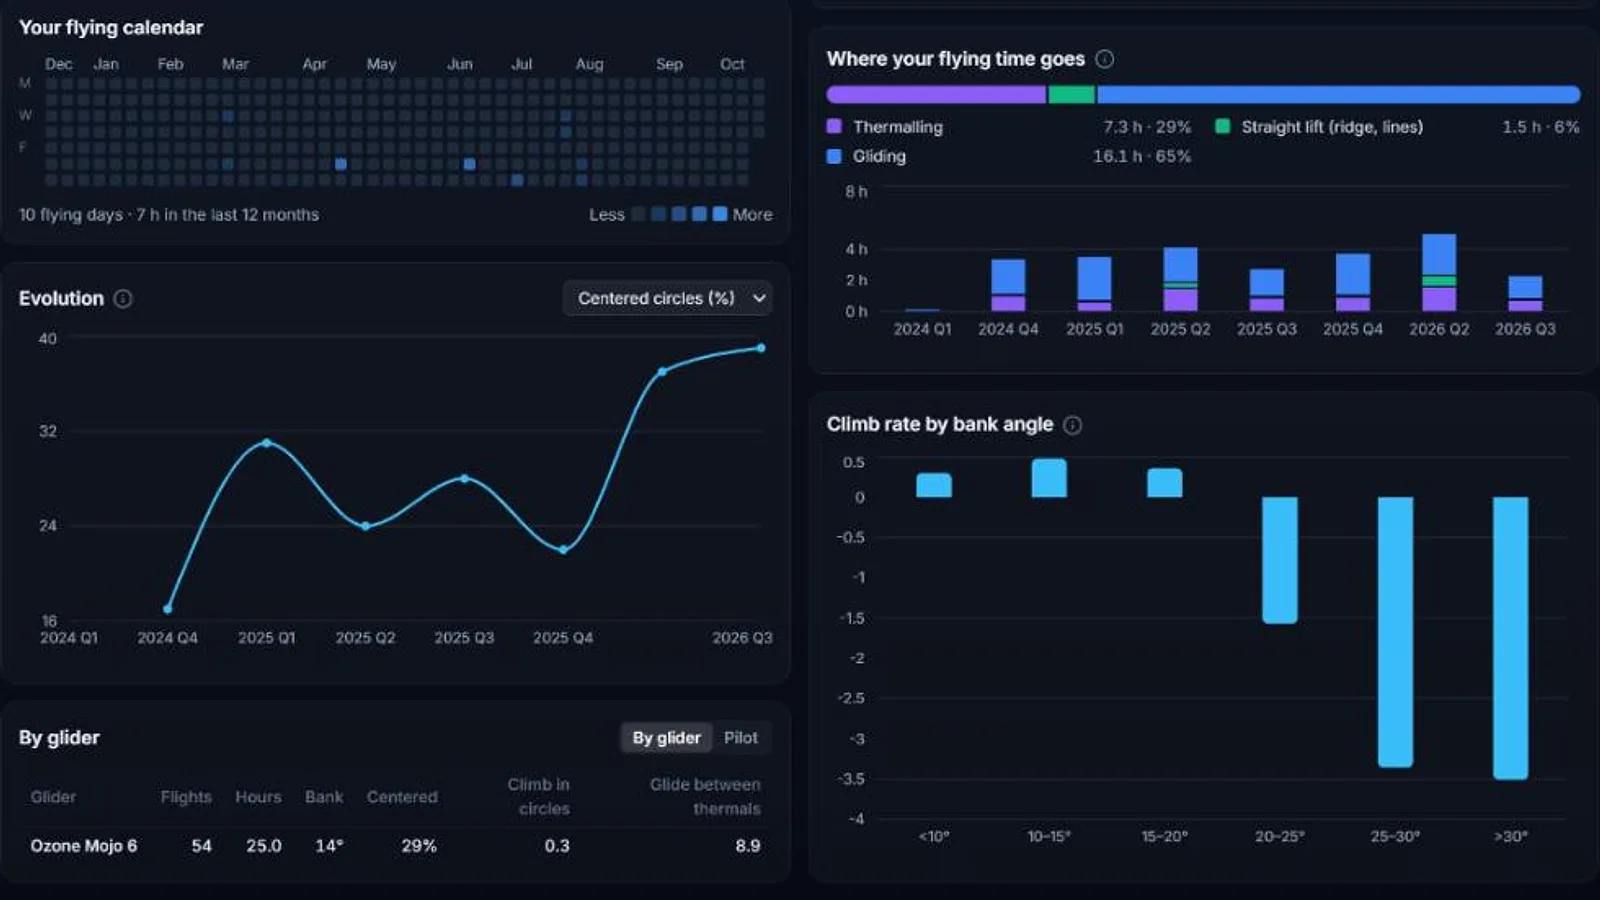Switch to the Pilot toggle option
Viewport: 1600px width, 900px height.
741,738
